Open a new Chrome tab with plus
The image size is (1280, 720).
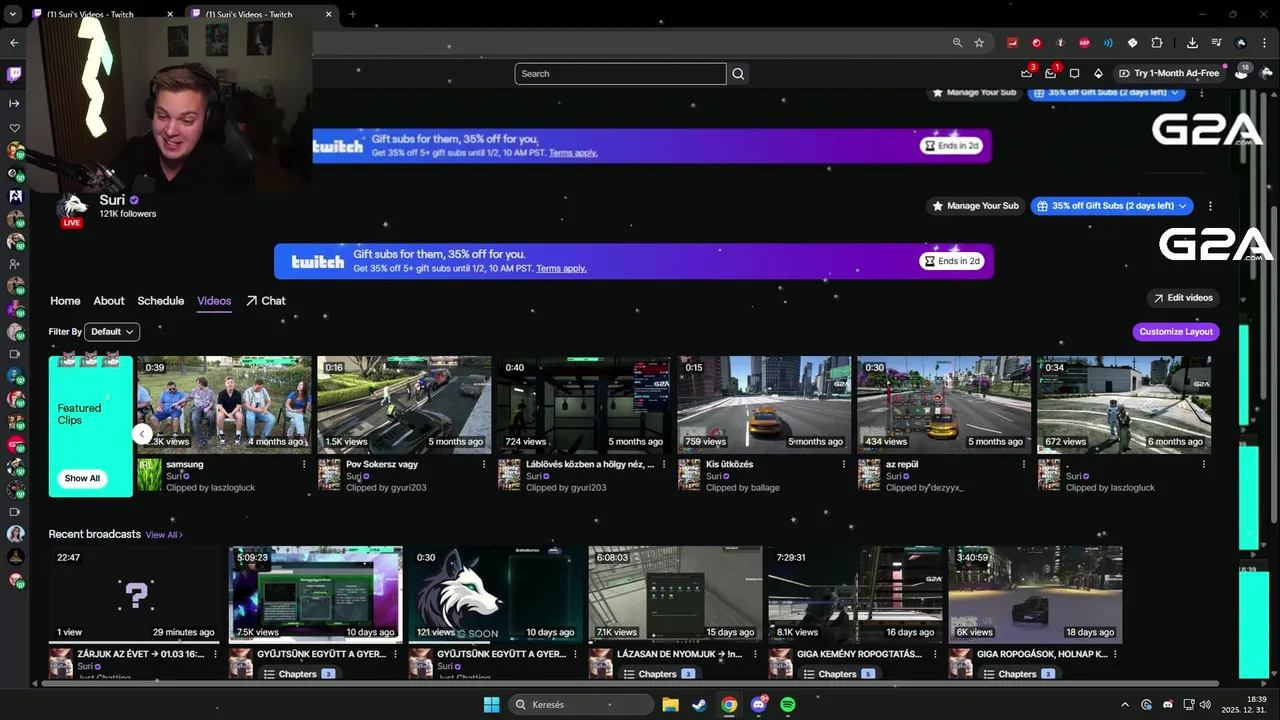click(352, 14)
